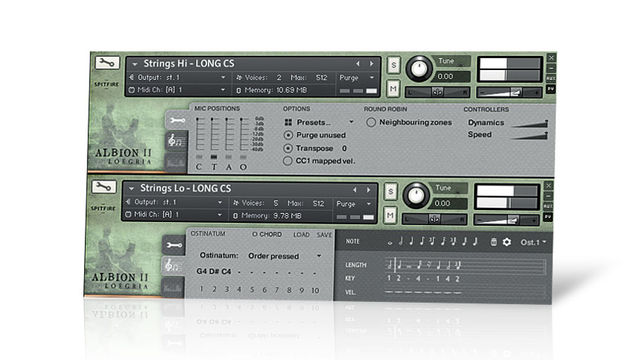This screenshot has width=640, height=360.
Task: Select the keyboard tab in Strings Hi panel
Action: (176, 162)
